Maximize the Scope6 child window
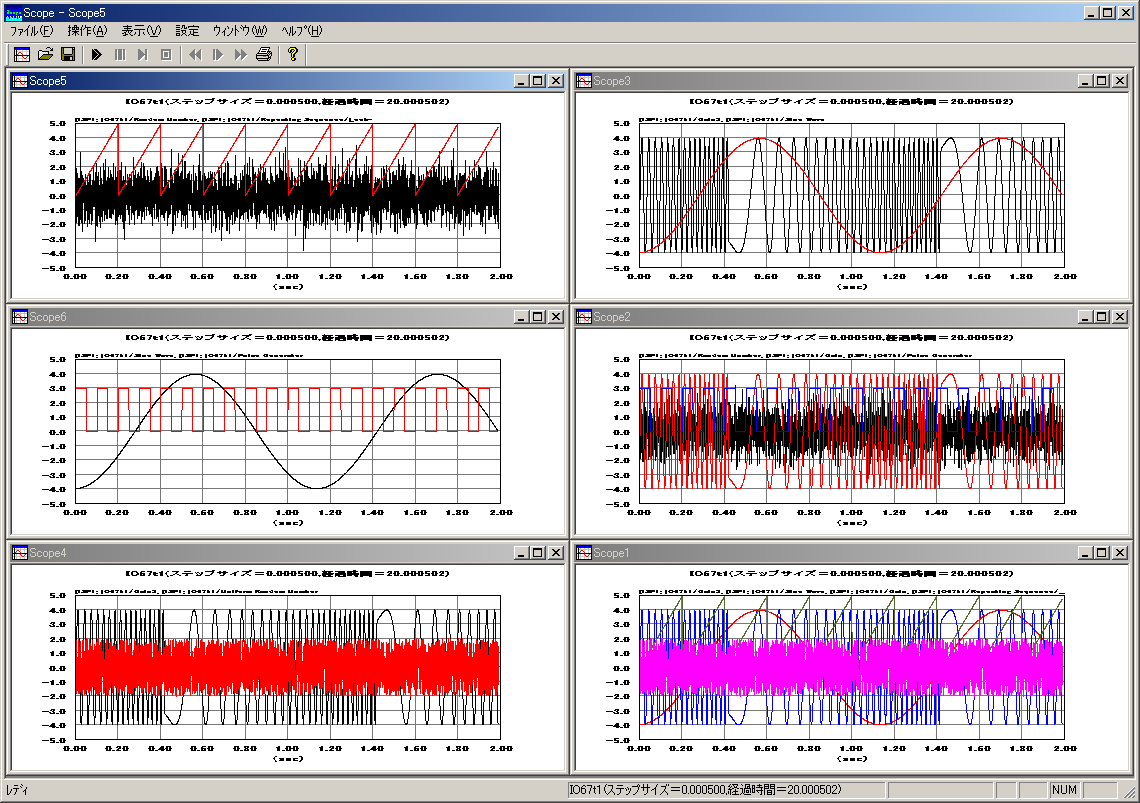1140x803 pixels. pyautogui.click(x=538, y=317)
